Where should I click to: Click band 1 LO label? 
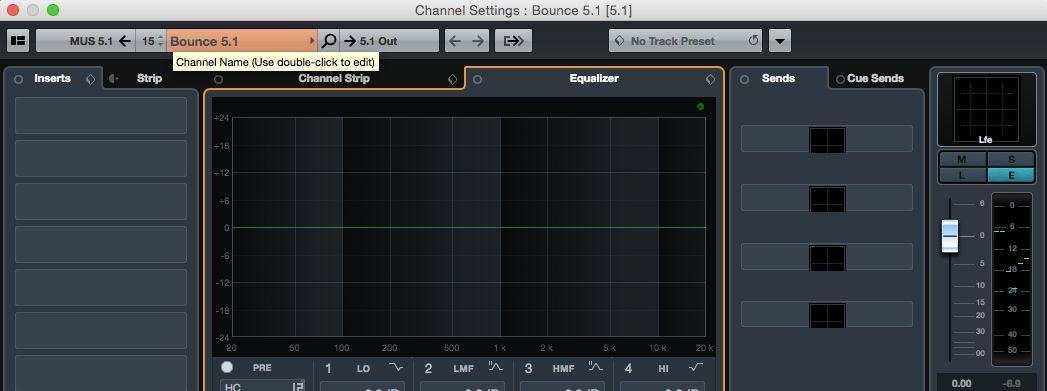point(363,368)
